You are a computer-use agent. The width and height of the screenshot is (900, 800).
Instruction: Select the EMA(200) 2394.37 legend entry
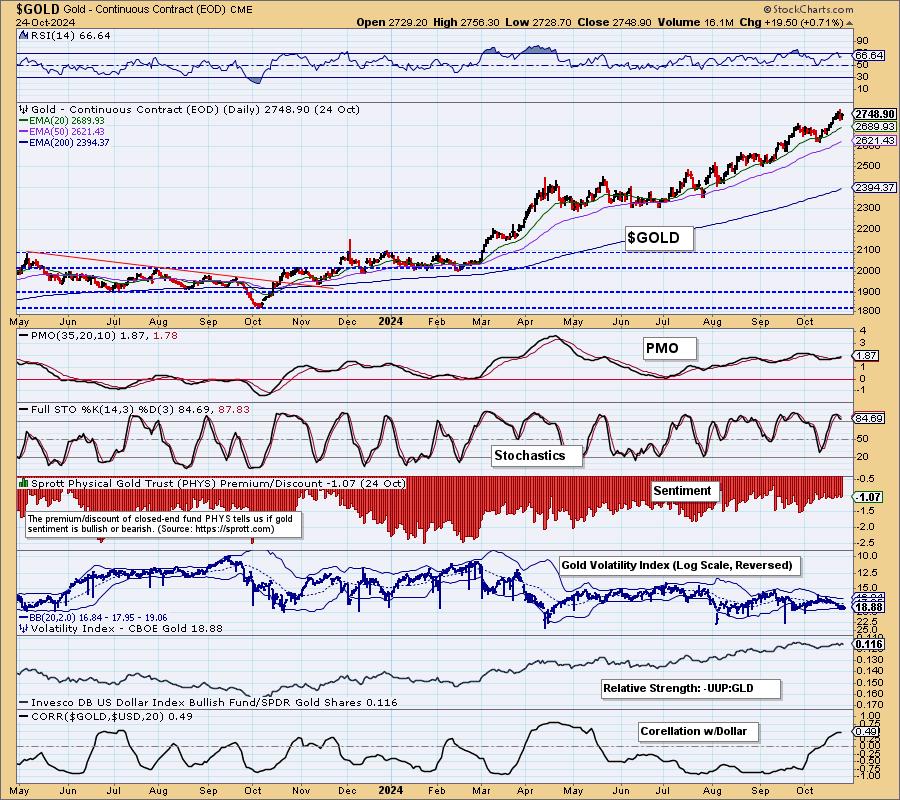pyautogui.click(x=64, y=142)
